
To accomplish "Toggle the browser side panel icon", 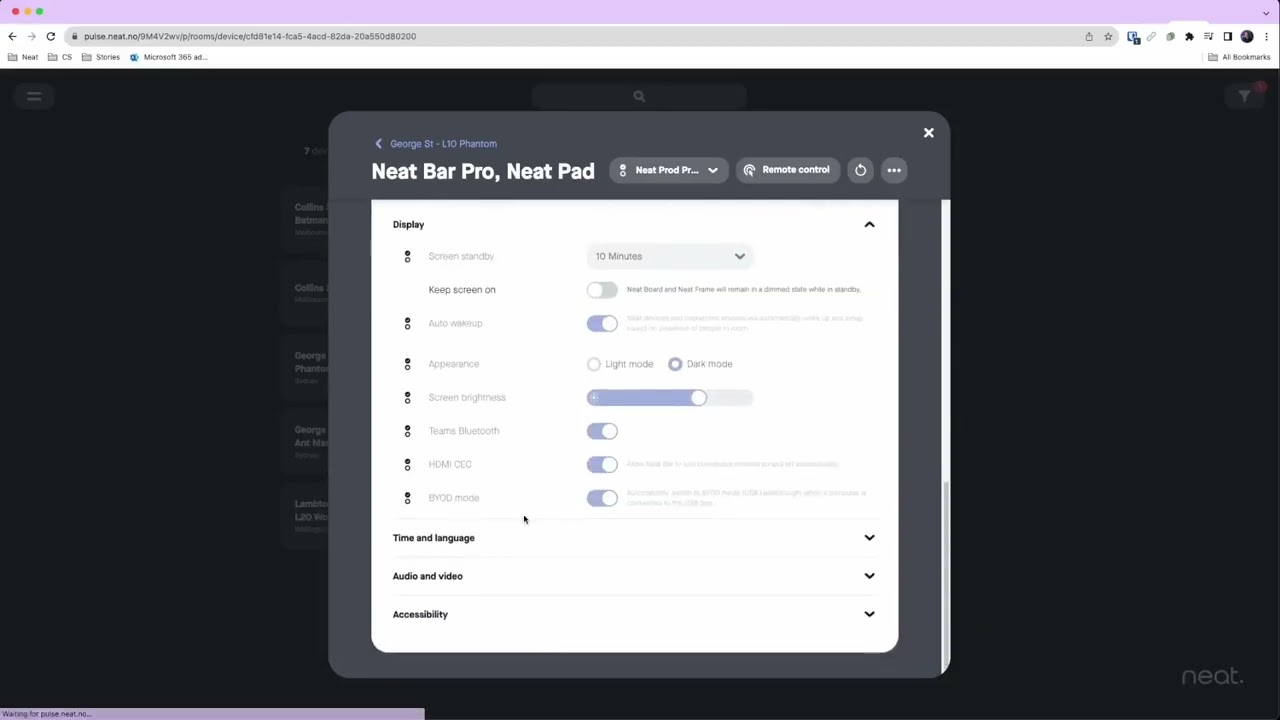I will (x=1228, y=36).
